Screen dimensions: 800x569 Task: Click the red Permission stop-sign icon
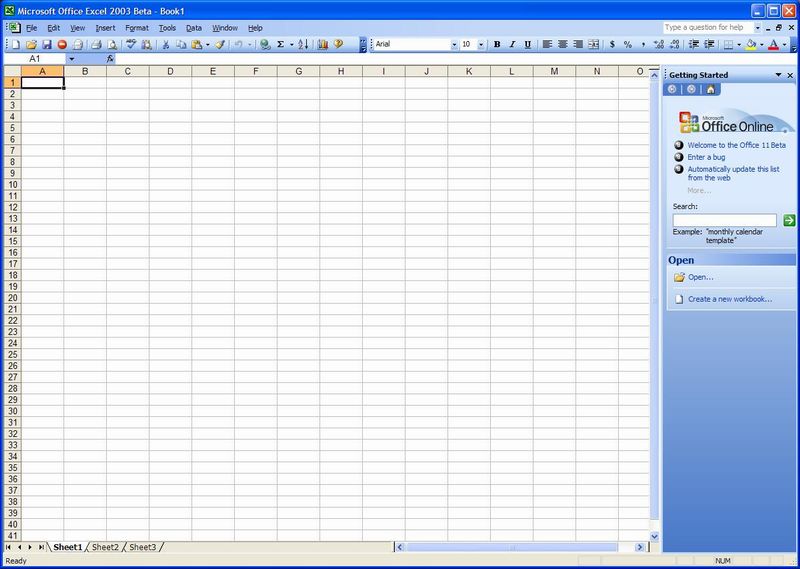[62, 44]
